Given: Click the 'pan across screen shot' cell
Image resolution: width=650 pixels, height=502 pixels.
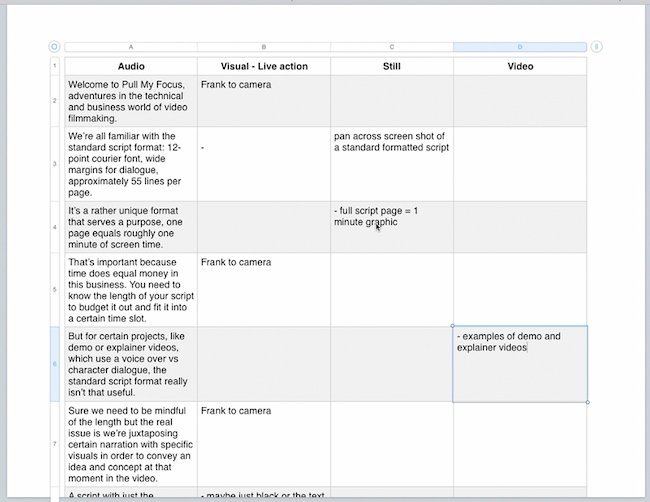Looking at the screenshot, I should pos(392,164).
